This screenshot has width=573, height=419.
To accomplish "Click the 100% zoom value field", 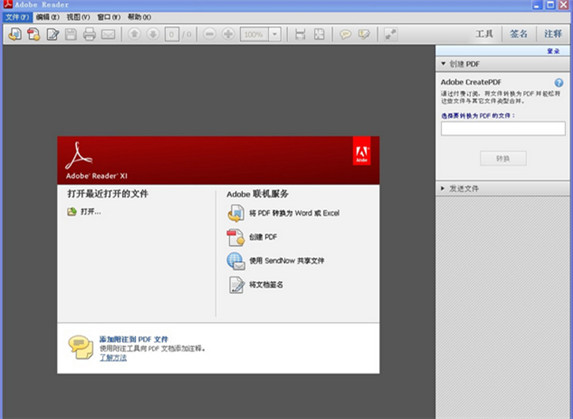I will (x=254, y=34).
